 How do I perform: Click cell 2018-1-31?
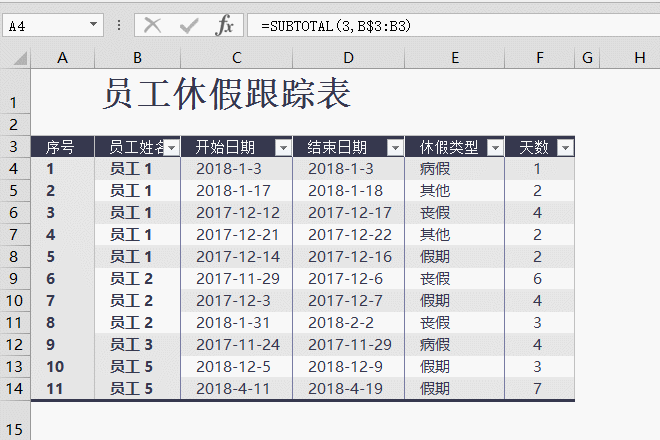point(237,323)
